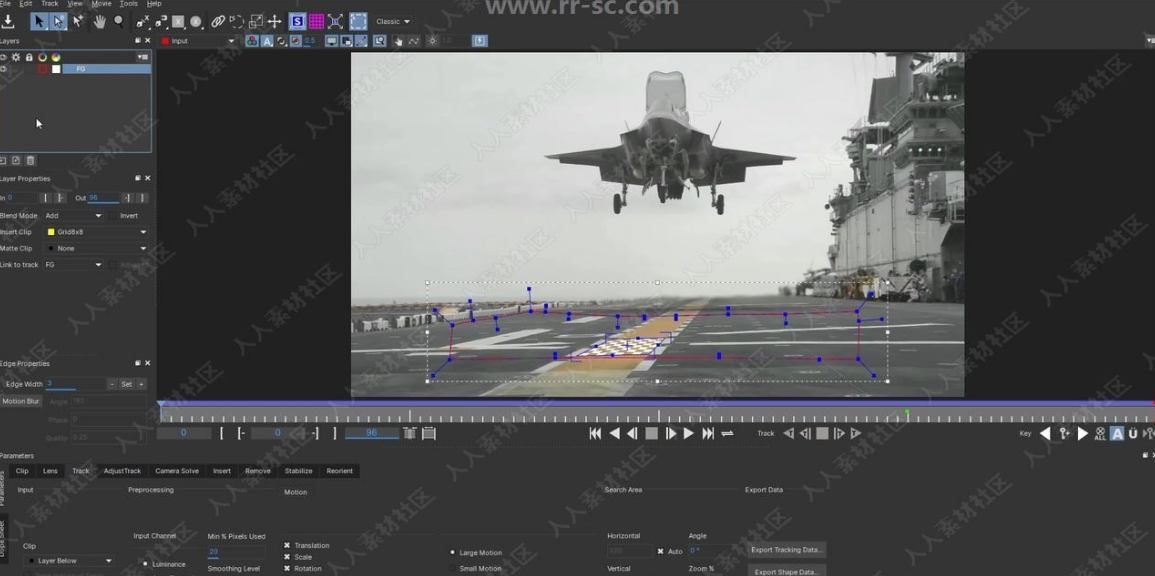1155x576 pixels.
Task: Uncheck the Rotation motion option
Action: point(287,569)
